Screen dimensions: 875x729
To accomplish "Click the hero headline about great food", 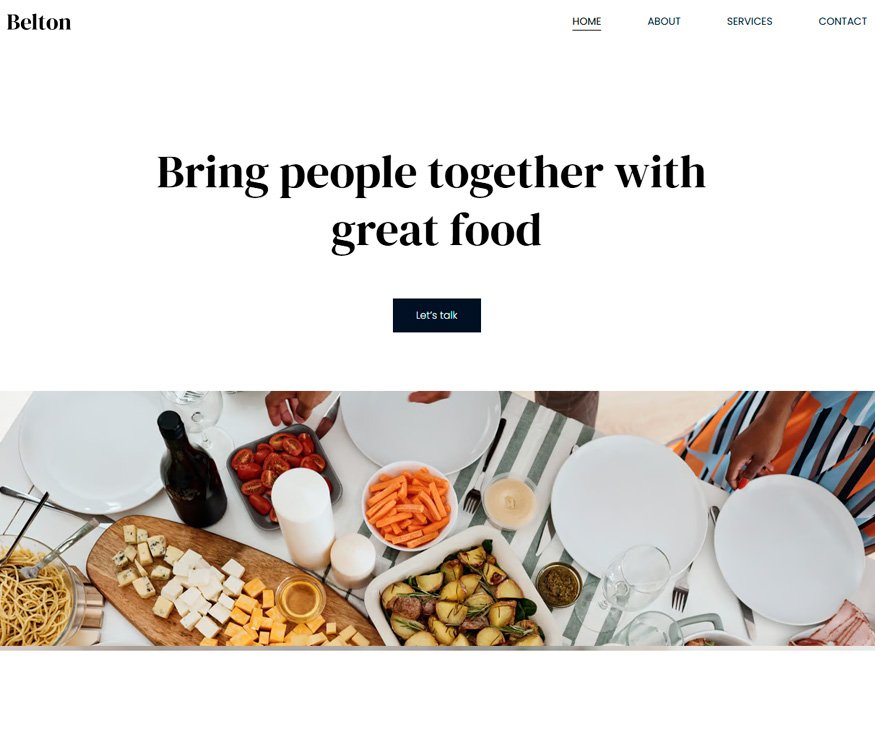I will 431,201.
